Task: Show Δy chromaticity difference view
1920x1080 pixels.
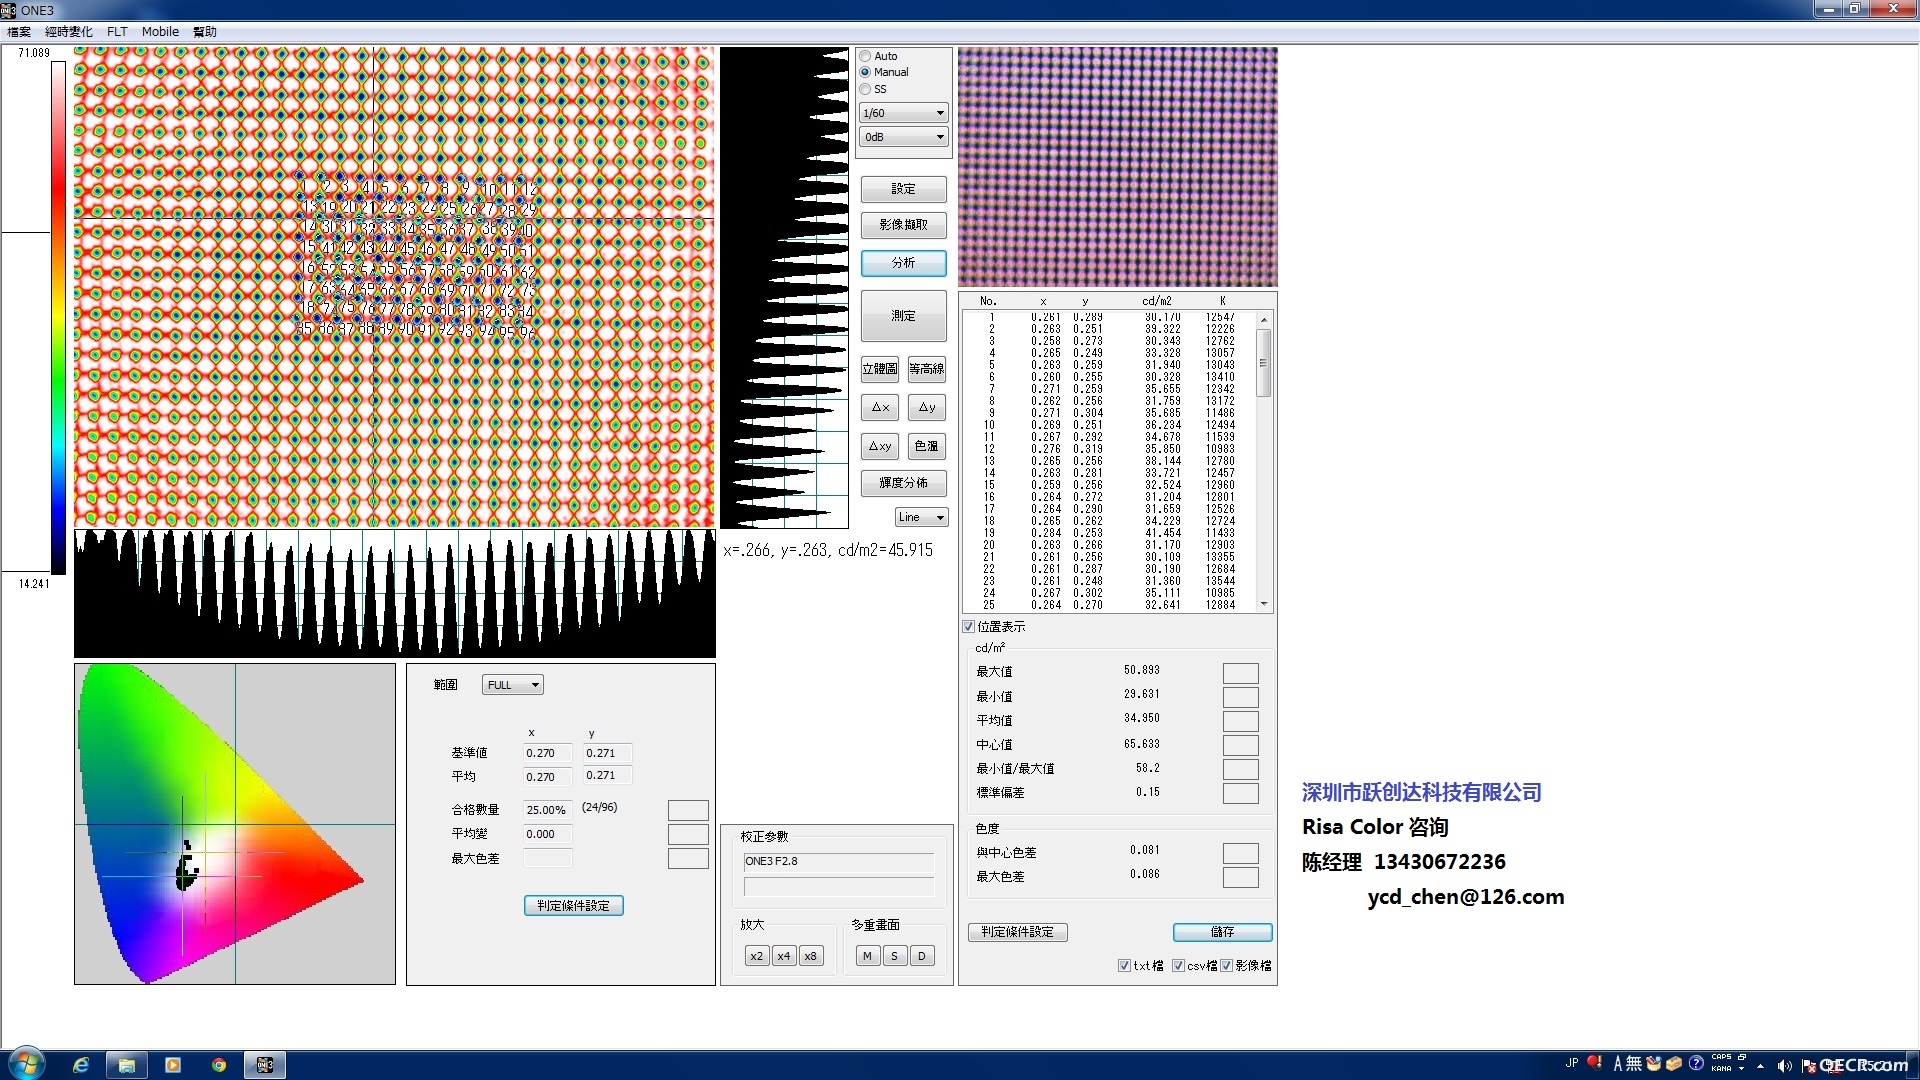Action: [x=927, y=407]
